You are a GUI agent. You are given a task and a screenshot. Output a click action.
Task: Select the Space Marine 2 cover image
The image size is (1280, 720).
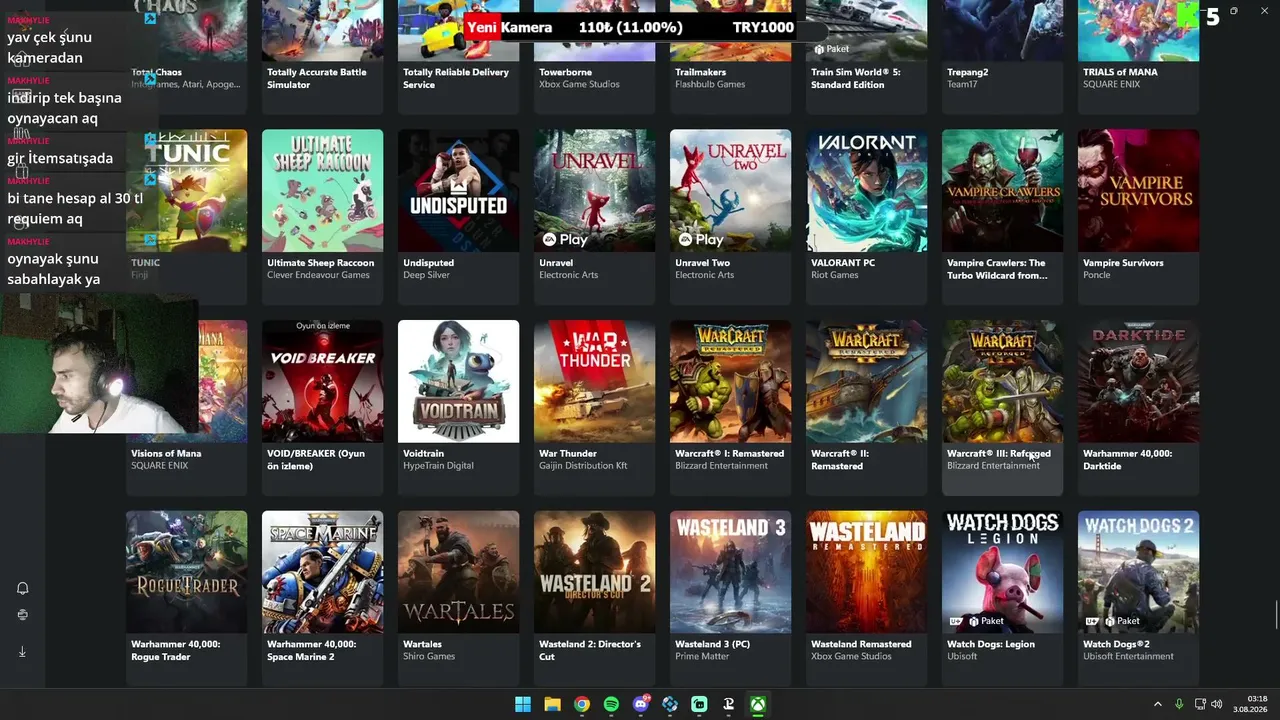(x=322, y=572)
